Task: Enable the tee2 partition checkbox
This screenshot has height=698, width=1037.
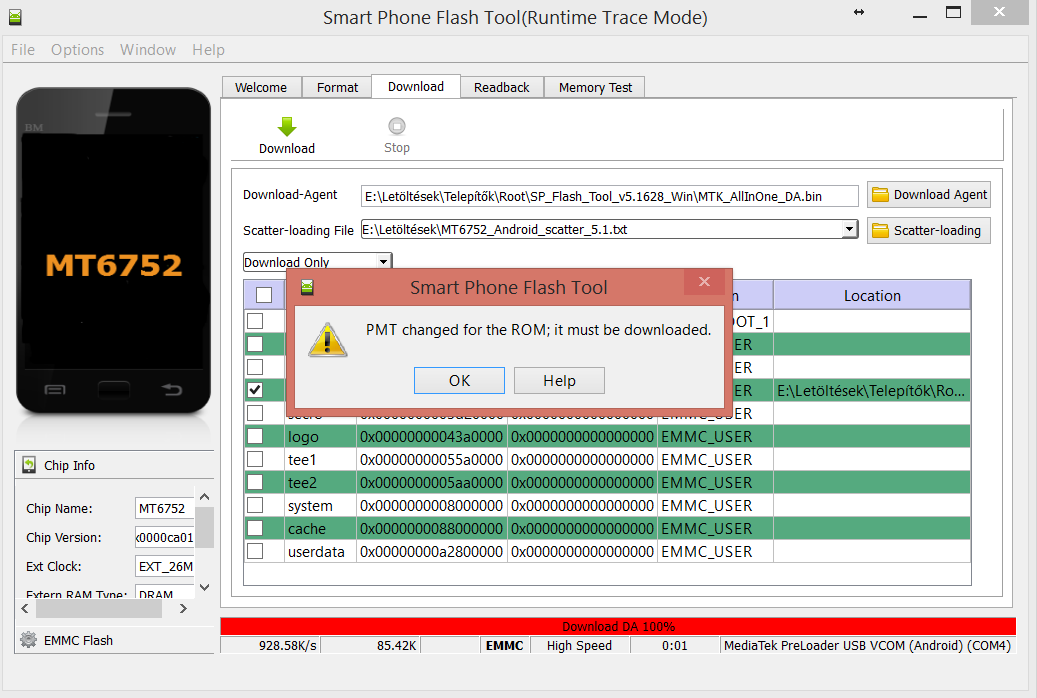Action: point(255,482)
